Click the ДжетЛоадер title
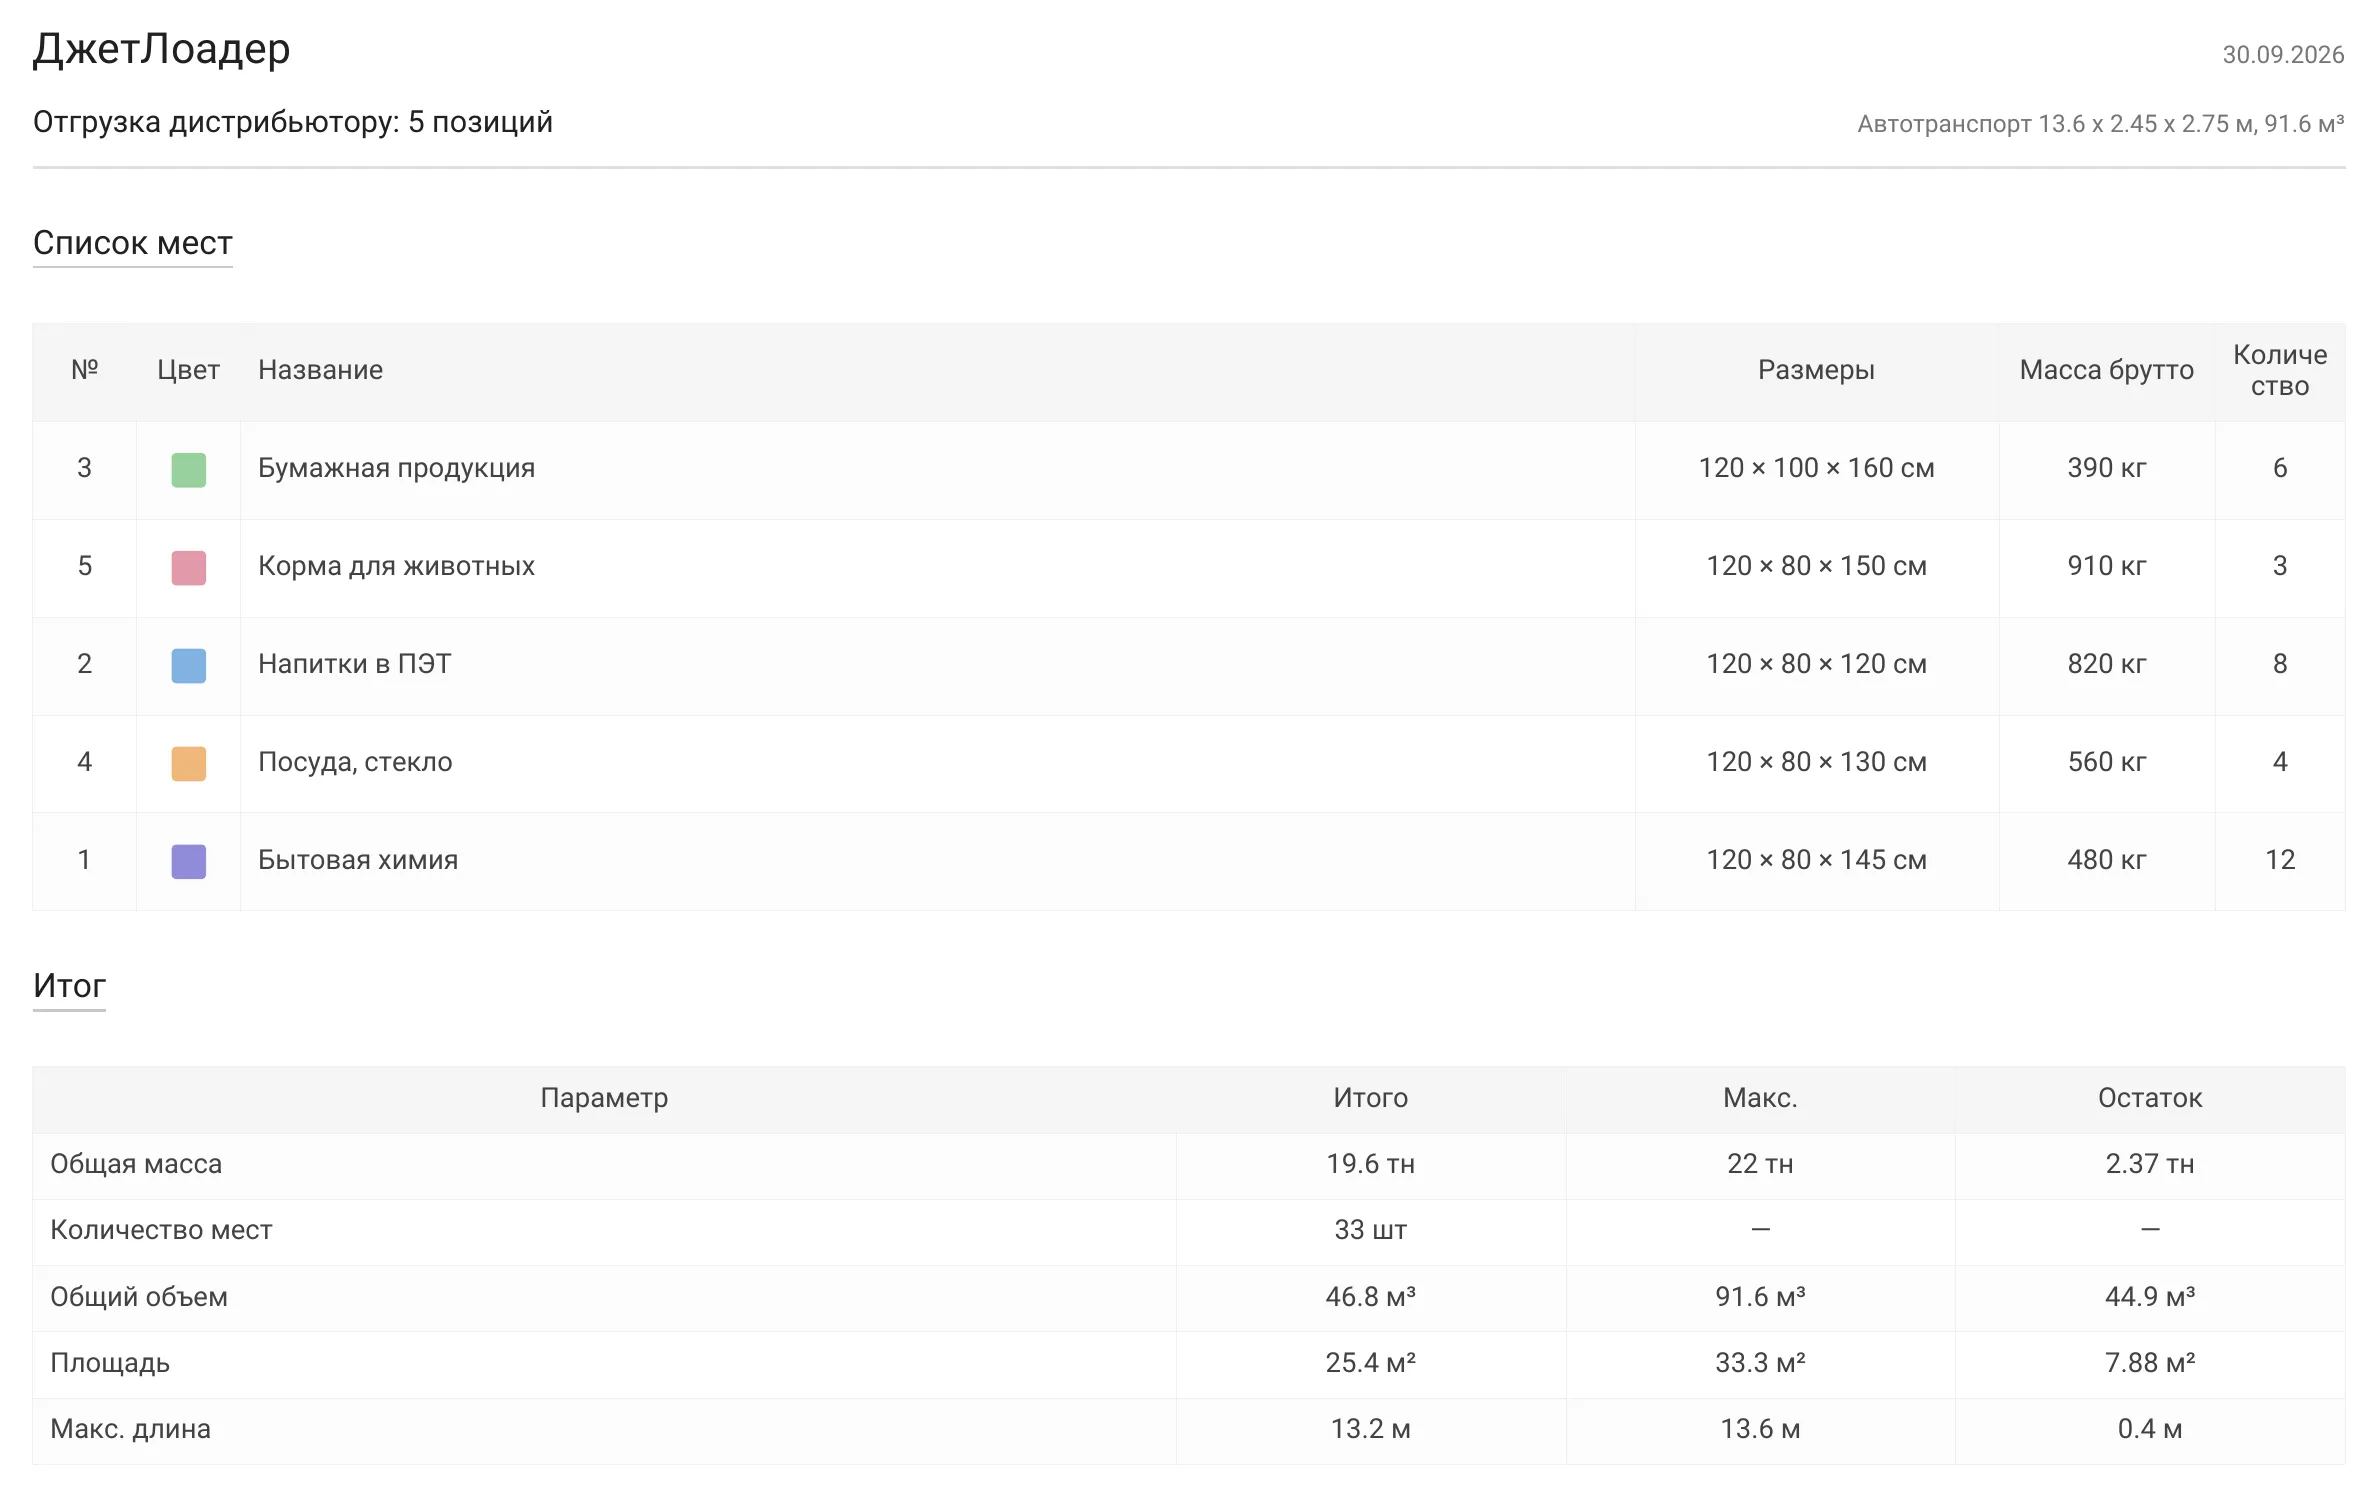The width and height of the screenshot is (2378, 1497). [161, 48]
